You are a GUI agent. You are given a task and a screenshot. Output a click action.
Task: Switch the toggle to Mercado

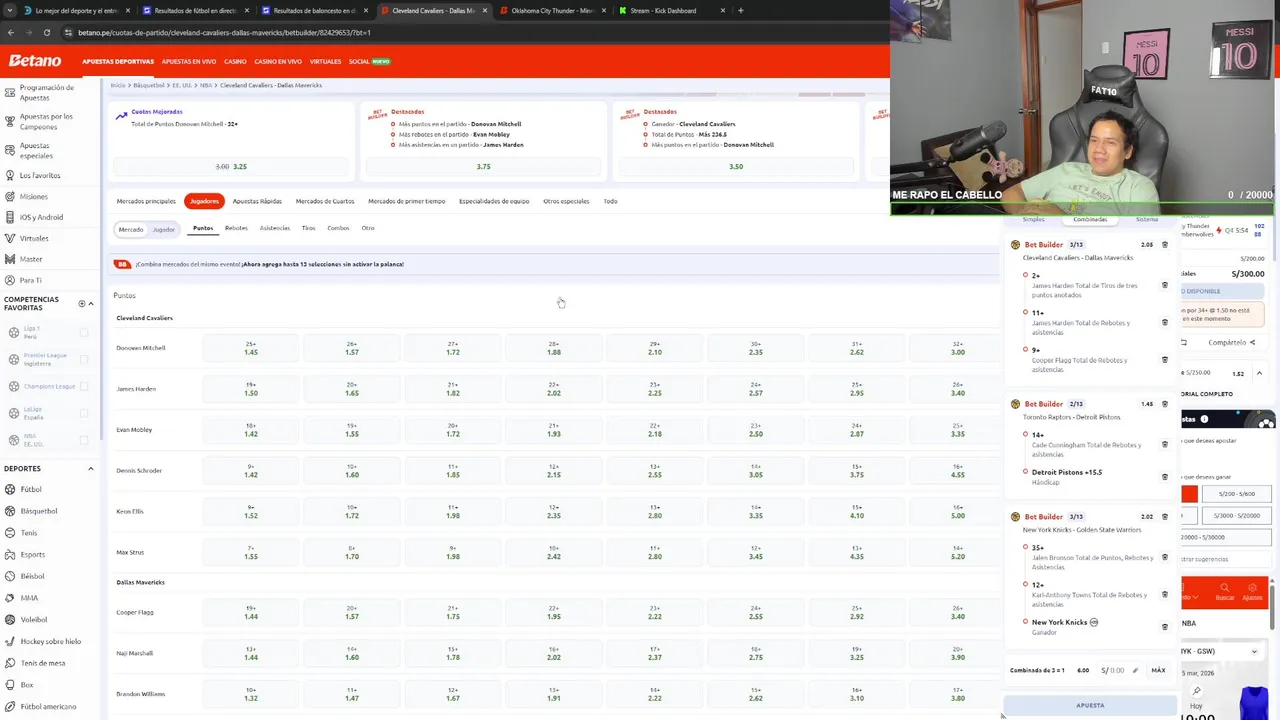pos(131,229)
